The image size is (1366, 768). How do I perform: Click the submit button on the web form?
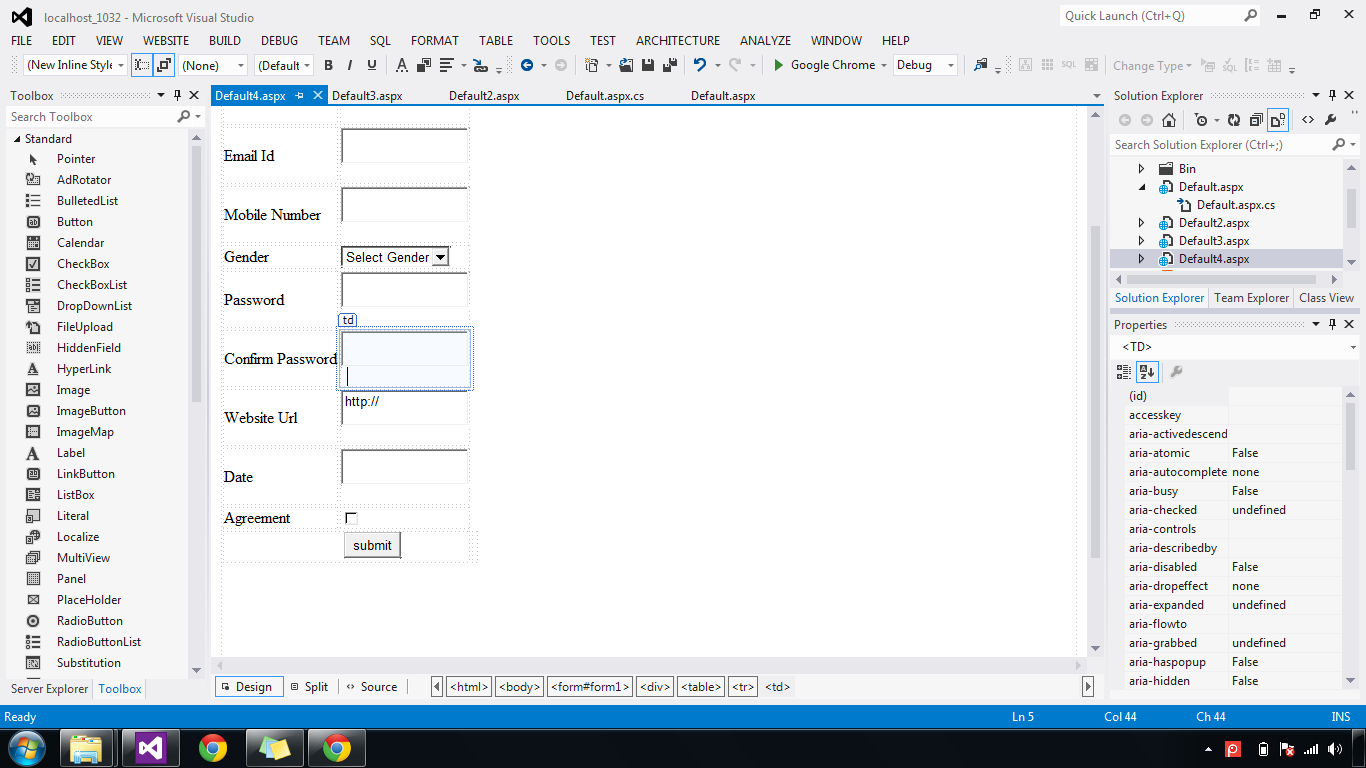pyautogui.click(x=371, y=544)
